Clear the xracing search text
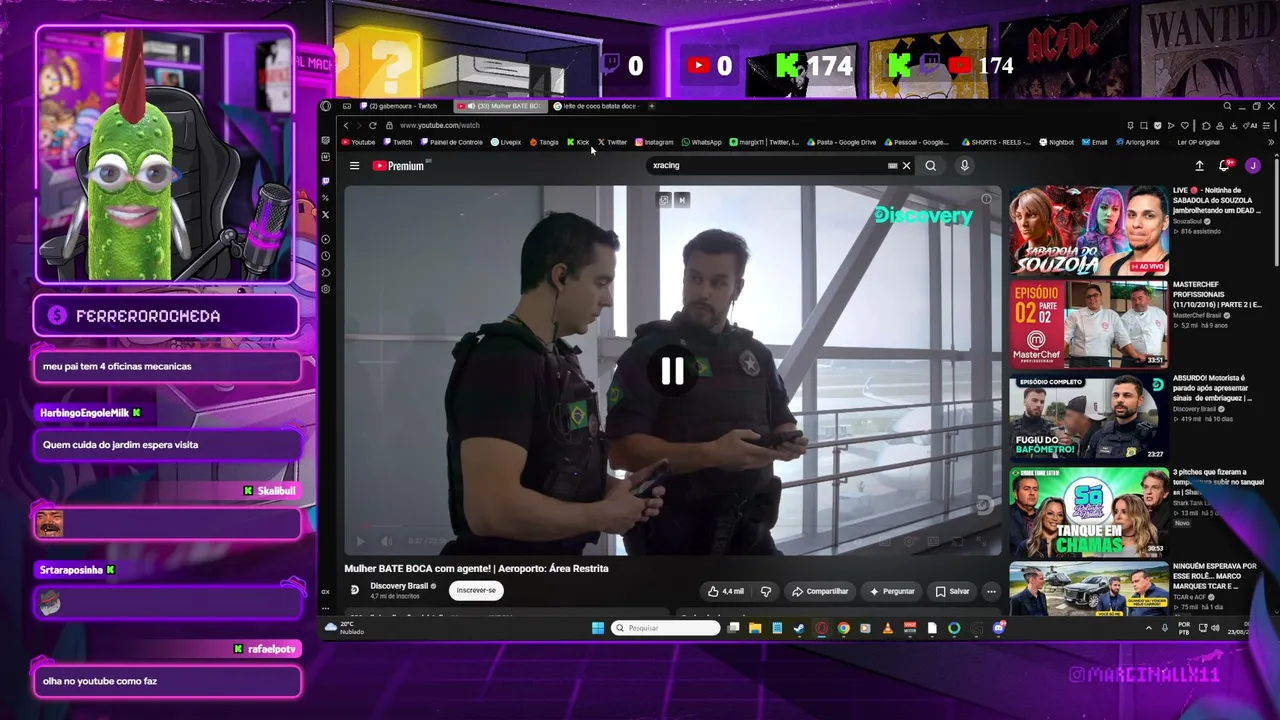Image resolution: width=1280 pixels, height=720 pixels. pyautogui.click(x=907, y=166)
